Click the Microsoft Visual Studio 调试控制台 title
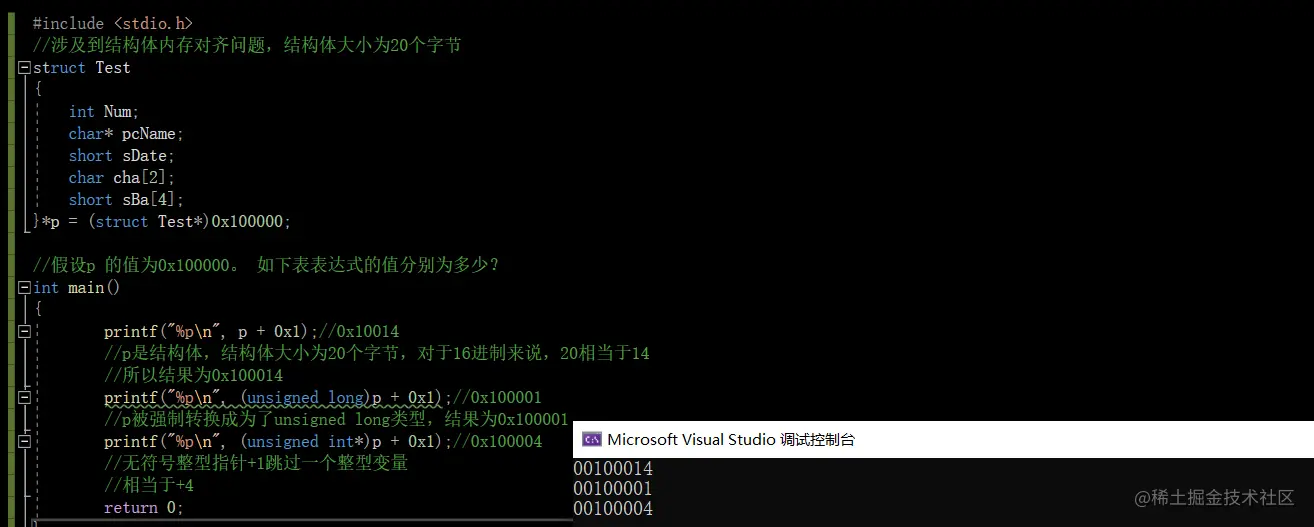Image resolution: width=1314 pixels, height=527 pixels. pyautogui.click(x=730, y=439)
